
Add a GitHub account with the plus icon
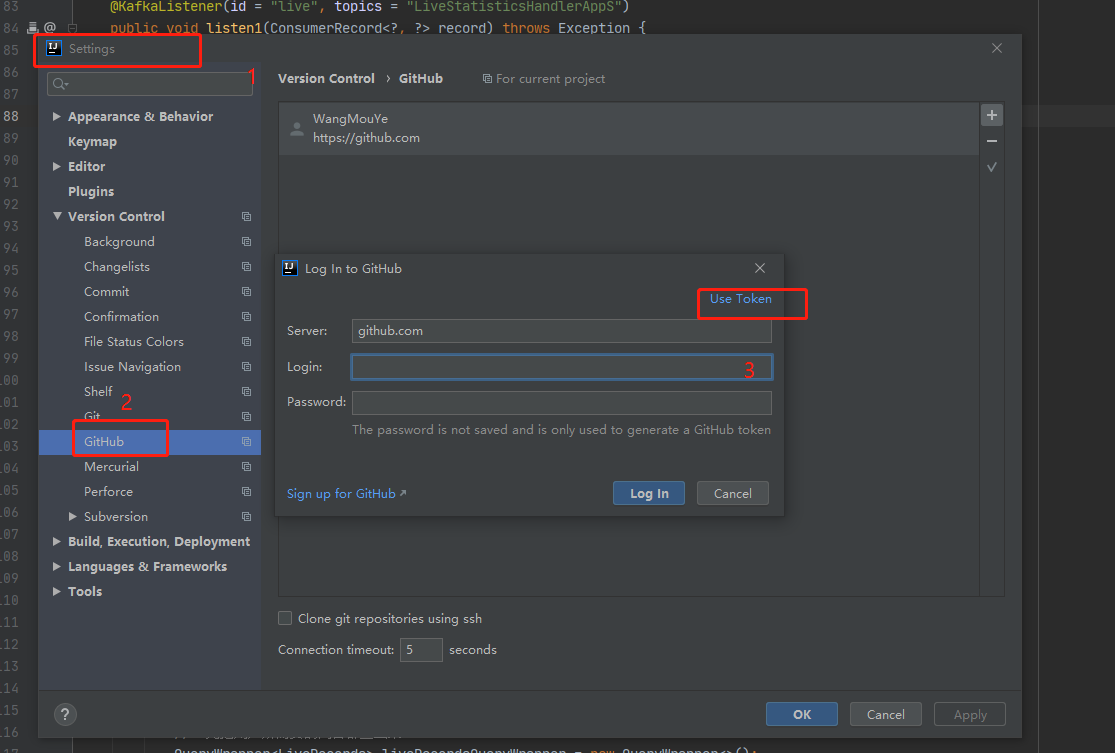(x=992, y=115)
